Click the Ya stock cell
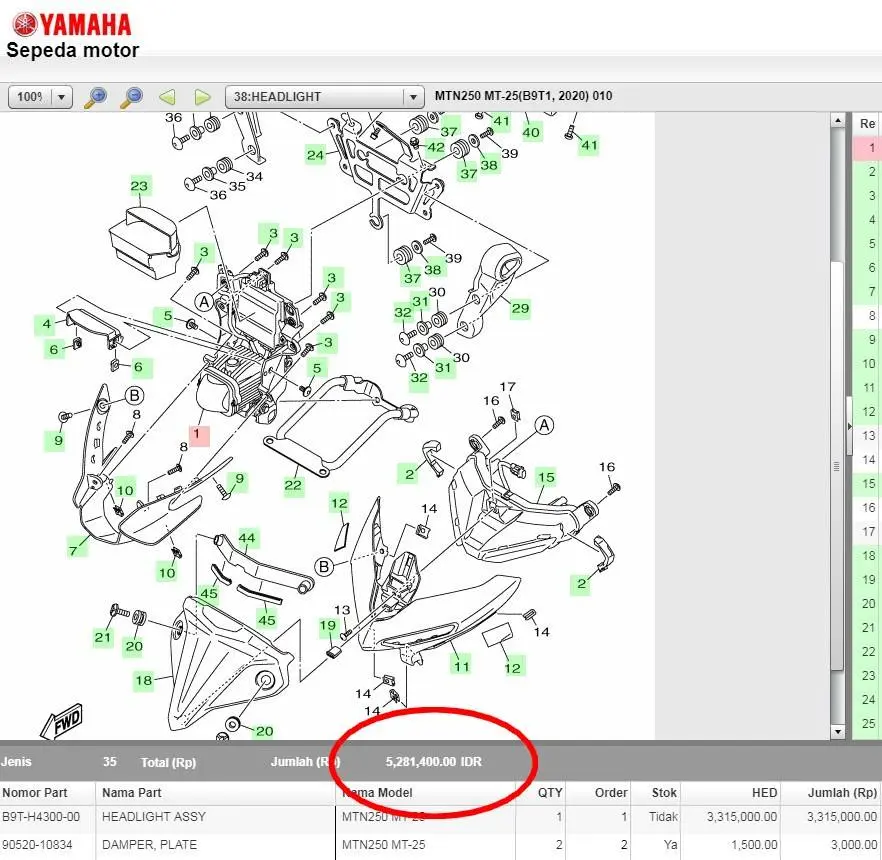 [670, 845]
